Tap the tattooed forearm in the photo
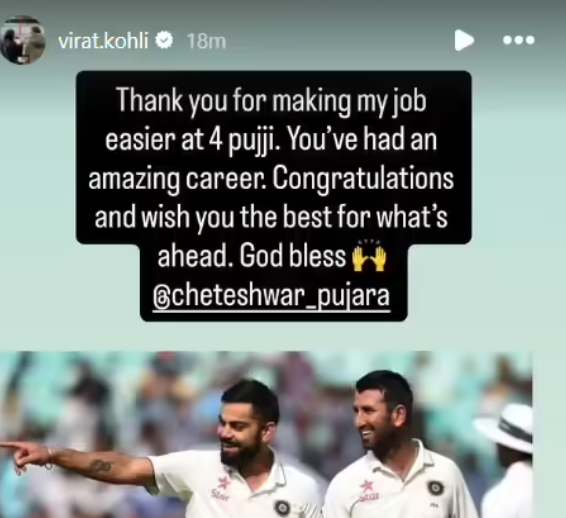The image size is (566, 518). tap(103, 466)
